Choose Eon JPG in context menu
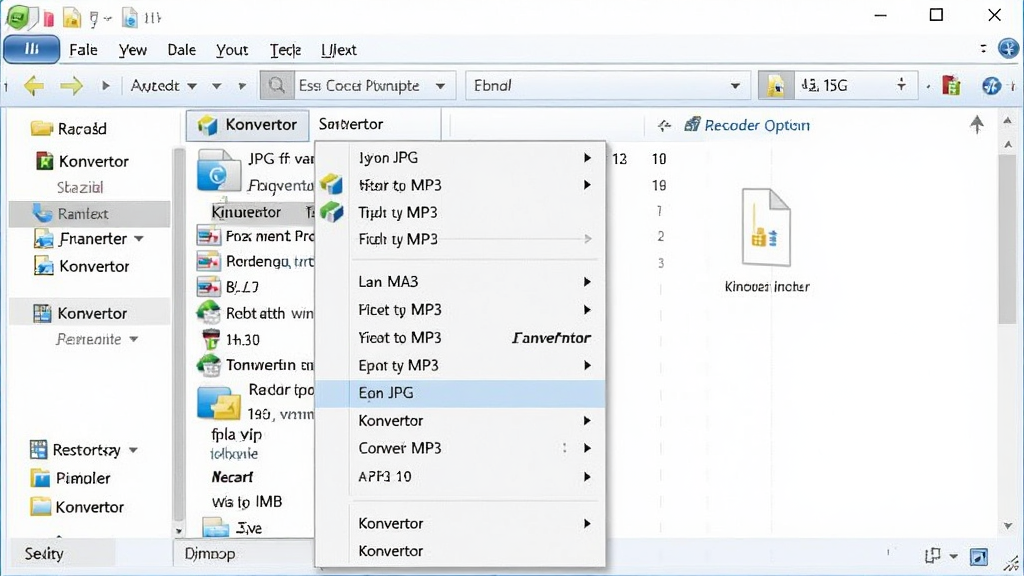Image resolution: width=1024 pixels, height=576 pixels. pos(460,393)
